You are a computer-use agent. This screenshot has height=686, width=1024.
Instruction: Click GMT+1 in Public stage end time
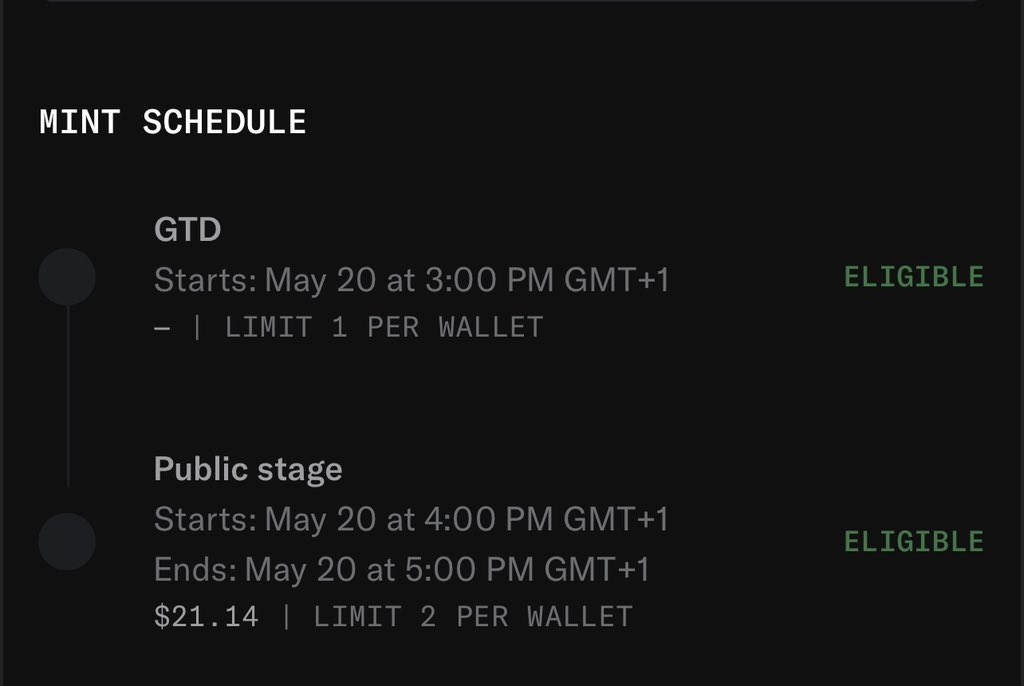[x=597, y=569]
